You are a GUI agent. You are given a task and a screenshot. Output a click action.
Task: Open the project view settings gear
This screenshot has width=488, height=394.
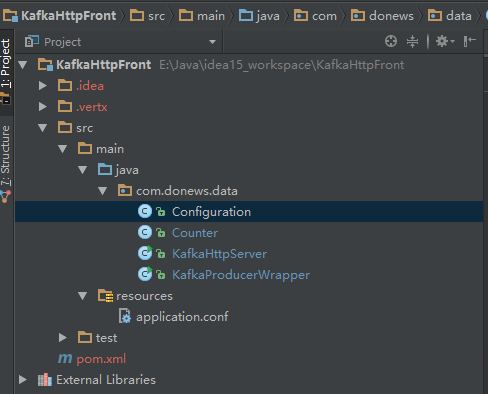pos(445,41)
